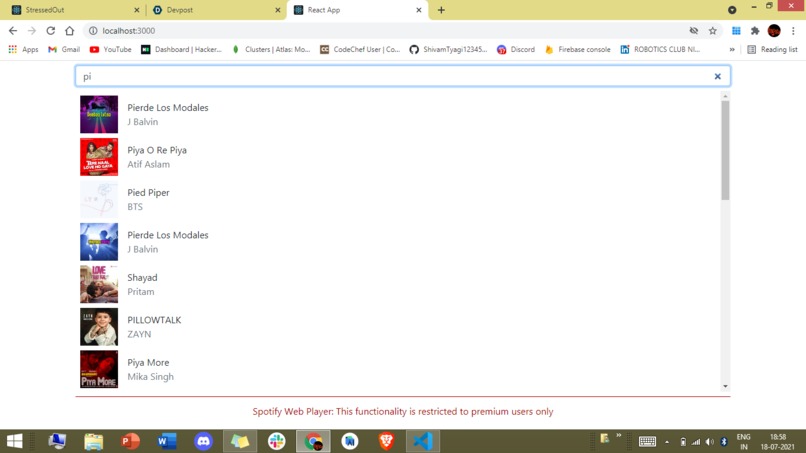Screen dimensions: 806x453
Task: Open the touch keyboard tray icon
Action: 647,441
